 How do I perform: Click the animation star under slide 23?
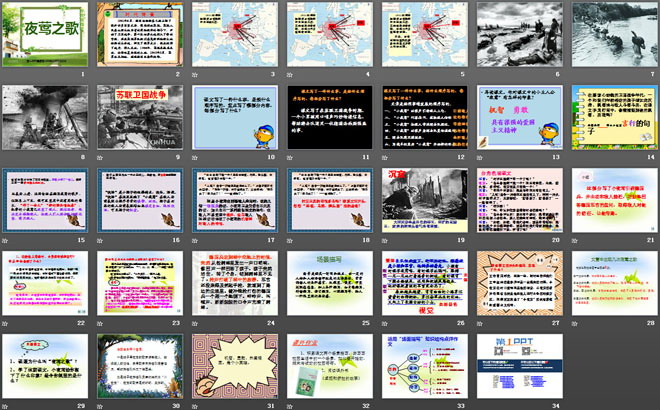click(100, 324)
